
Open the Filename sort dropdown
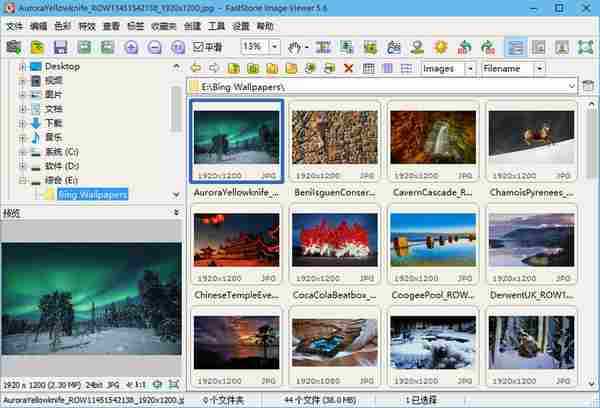(539, 68)
